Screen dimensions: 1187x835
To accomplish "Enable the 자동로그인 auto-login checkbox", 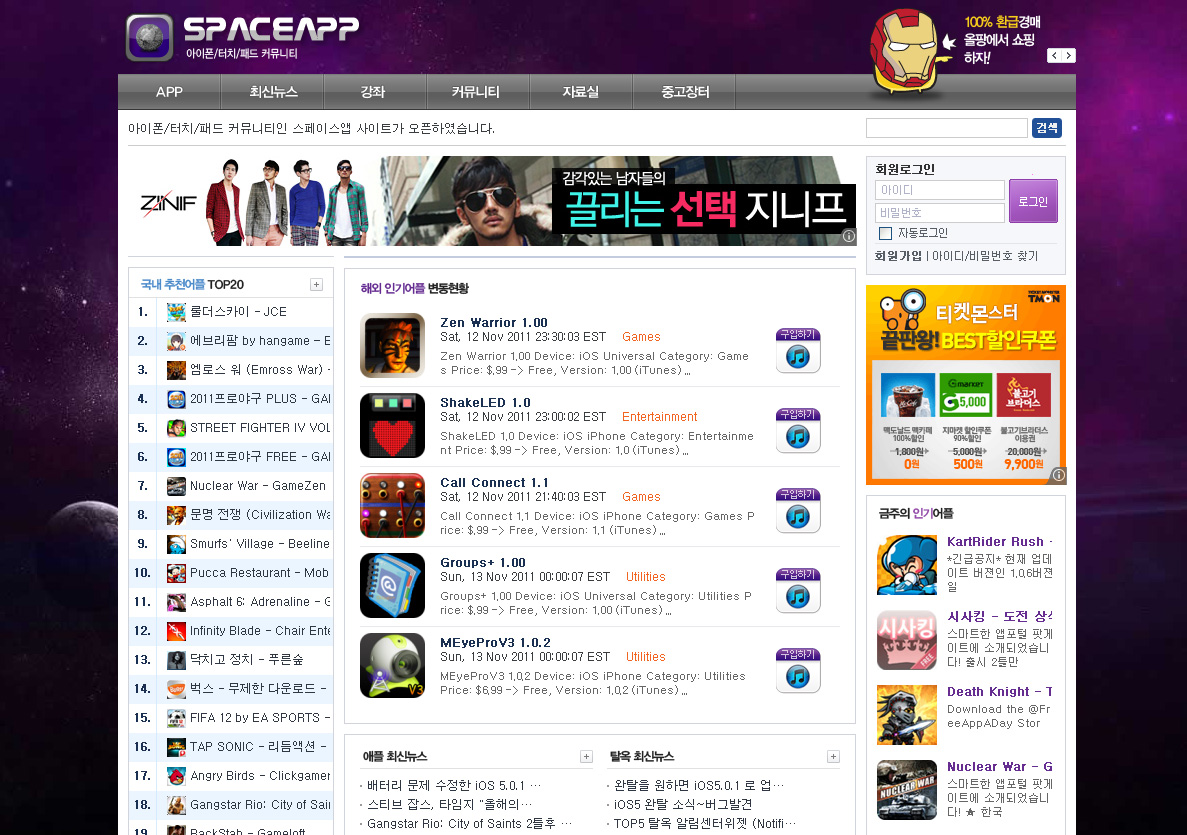I will click(885, 233).
